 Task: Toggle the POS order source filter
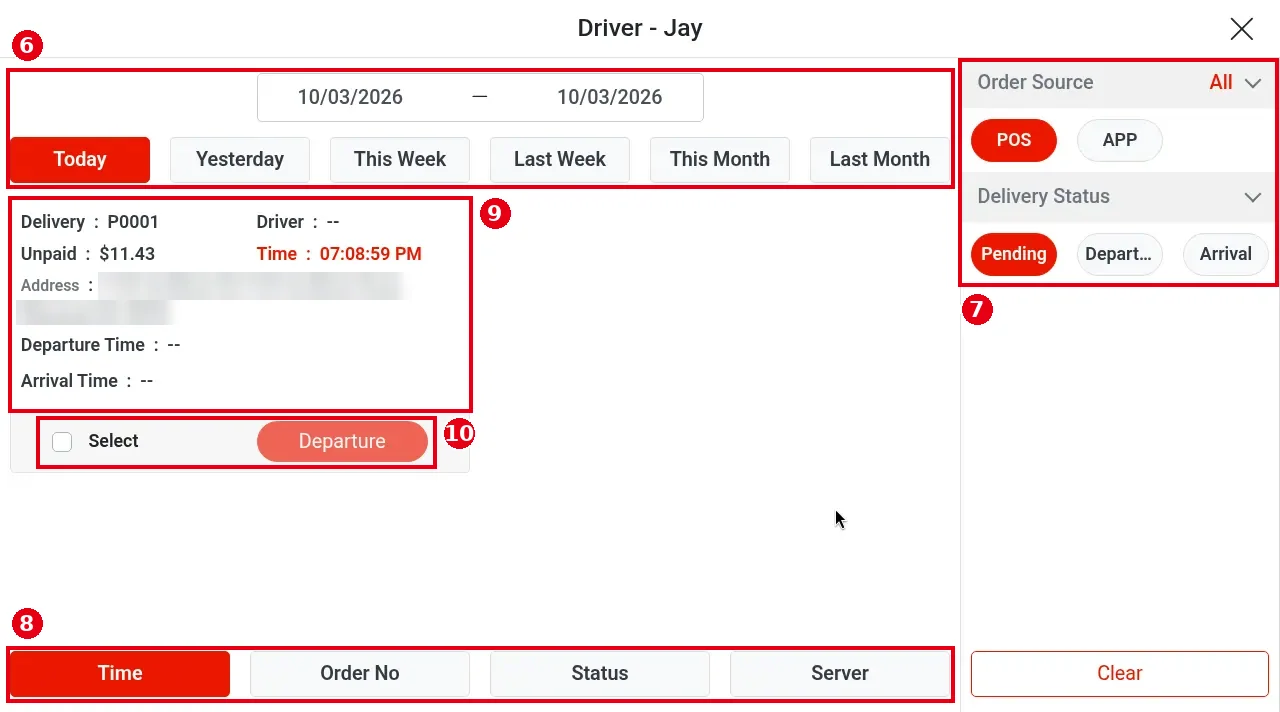1014,140
